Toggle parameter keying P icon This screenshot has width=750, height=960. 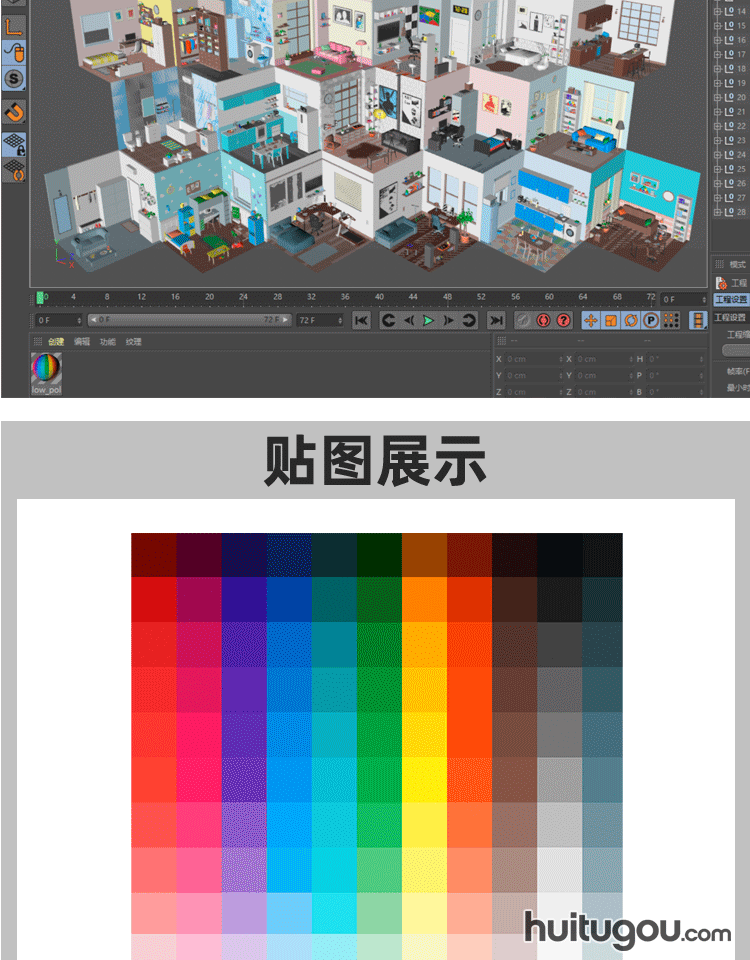coord(651,320)
